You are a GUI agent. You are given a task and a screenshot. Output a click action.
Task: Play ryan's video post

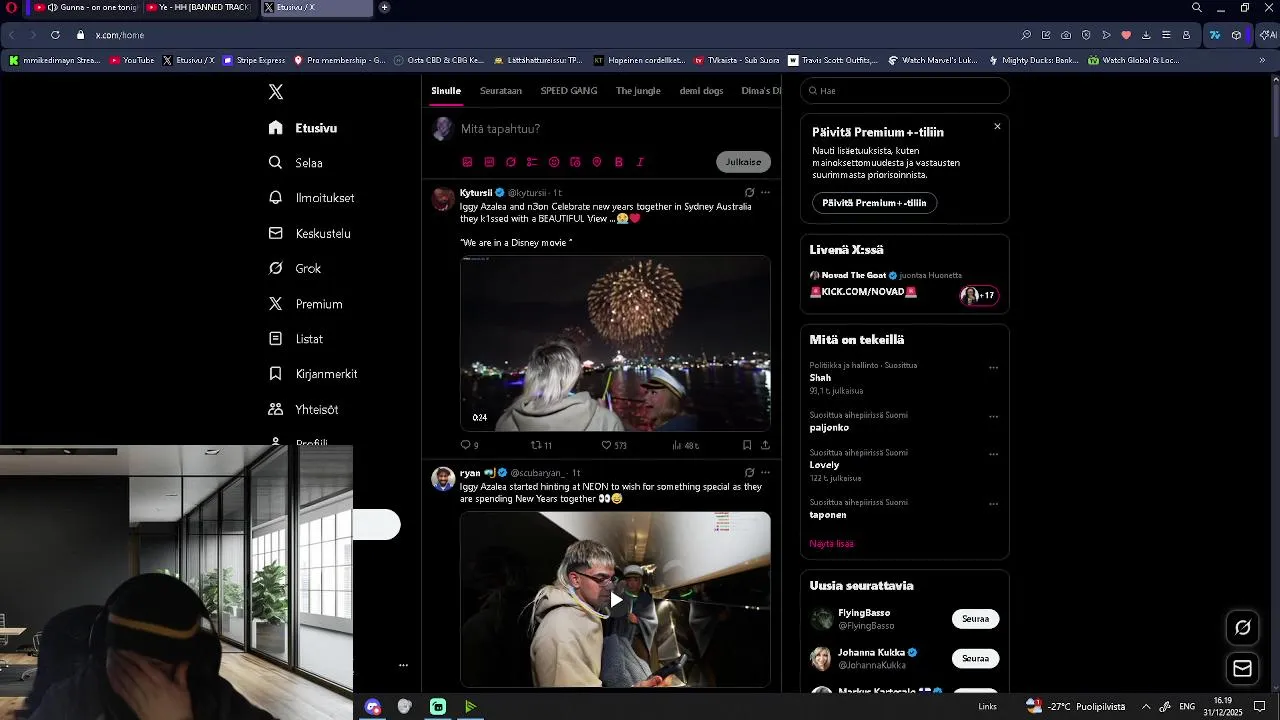click(616, 600)
